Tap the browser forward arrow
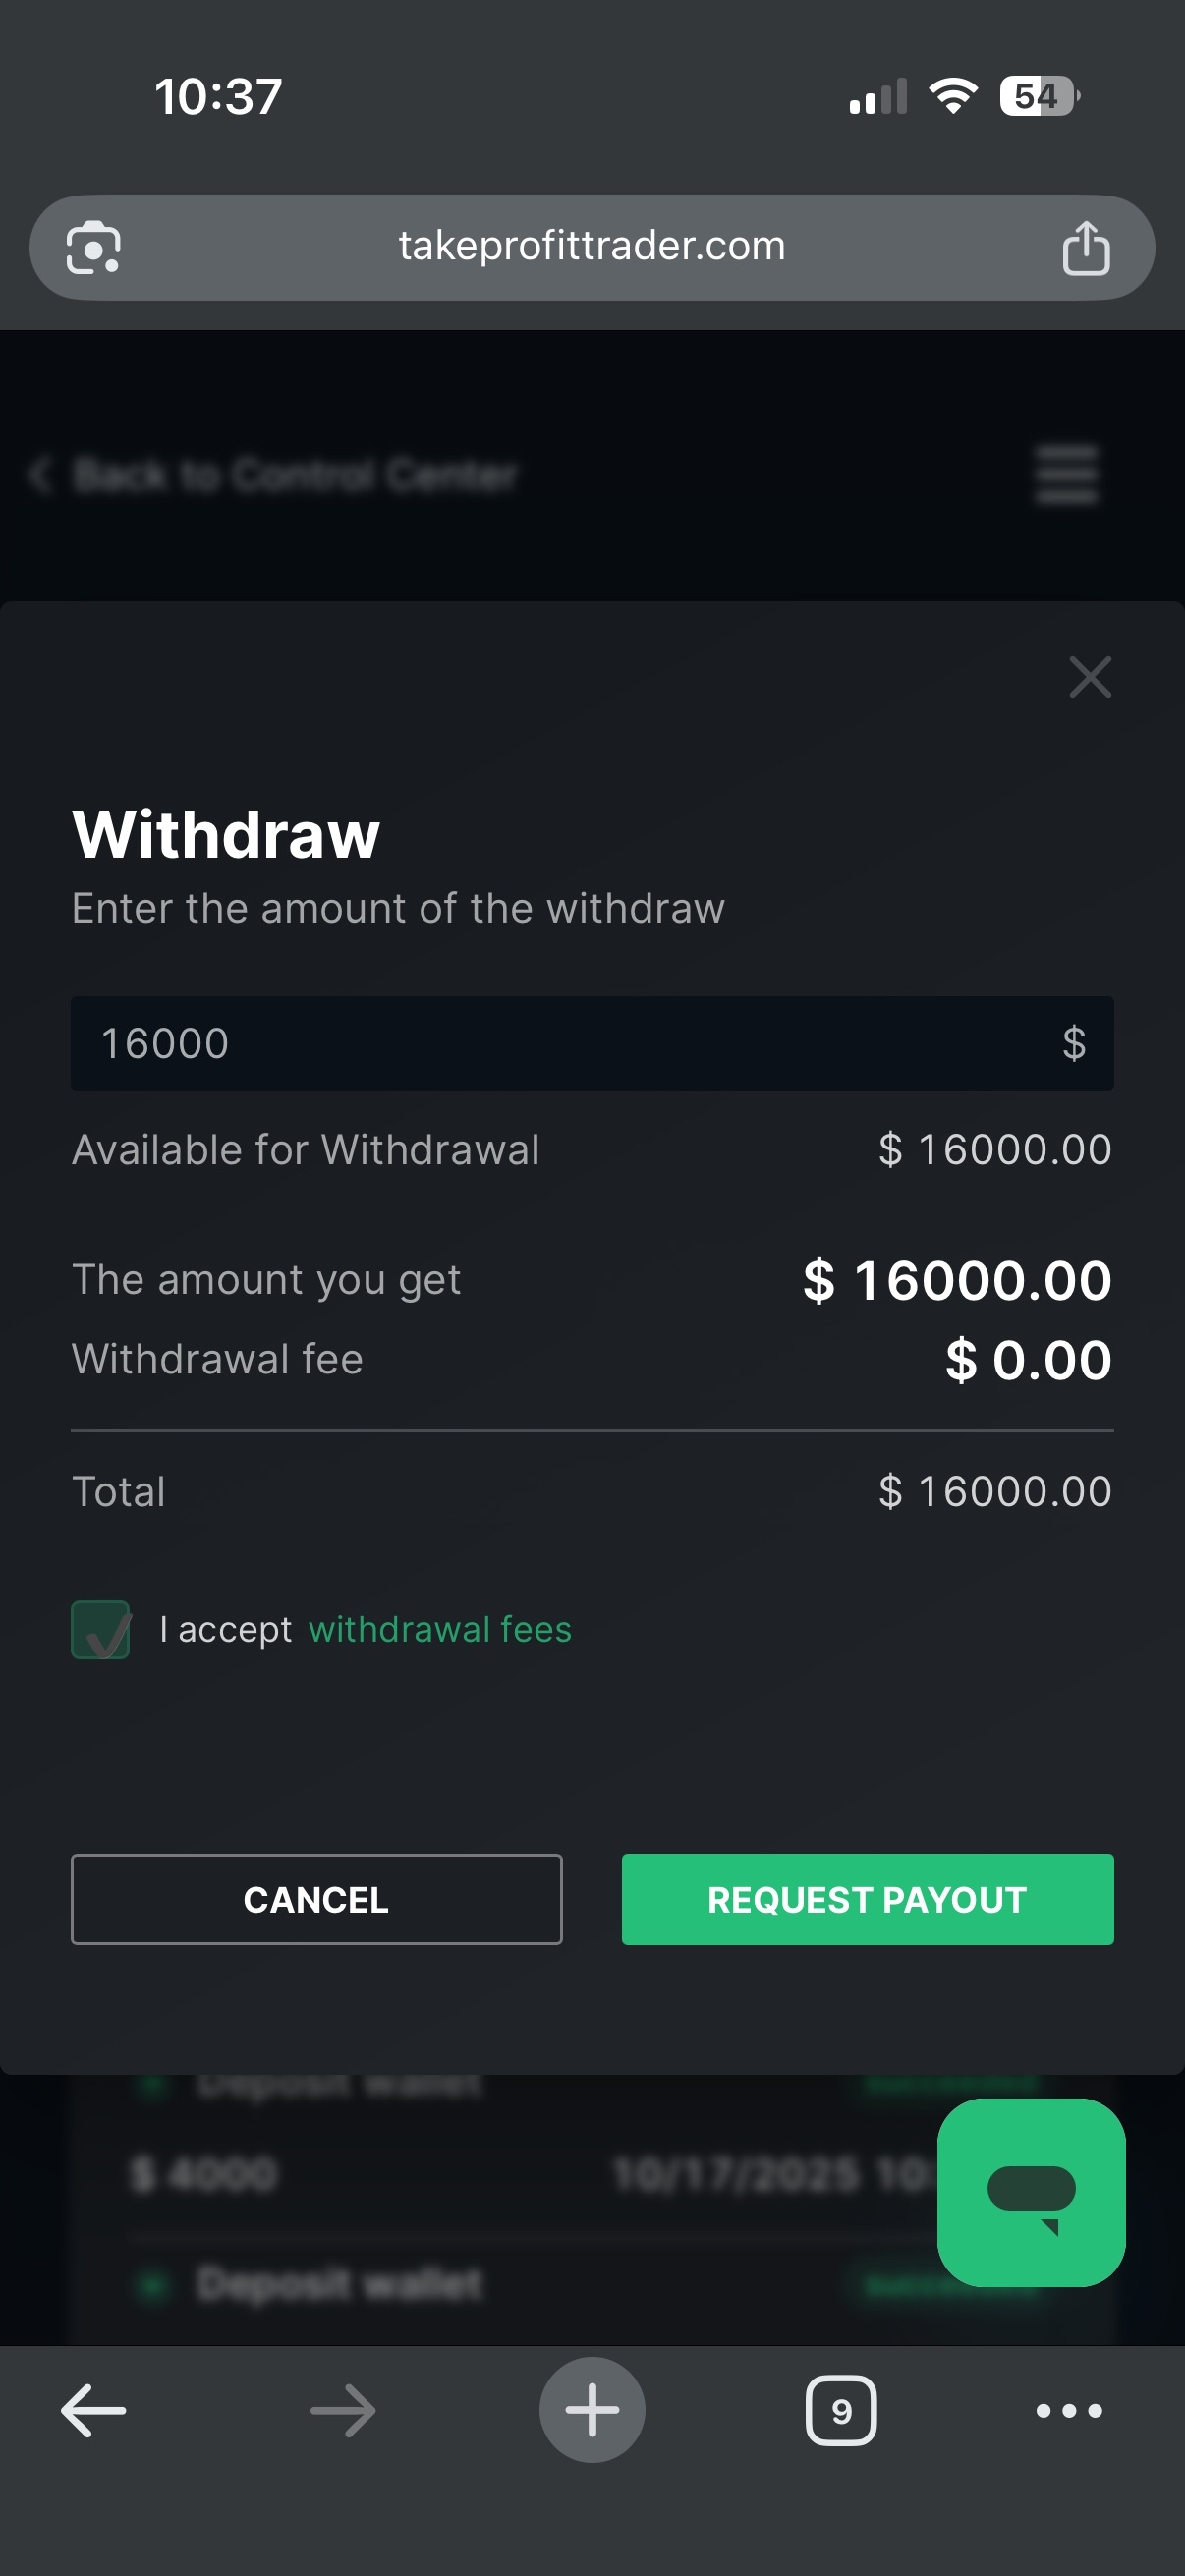Image resolution: width=1185 pixels, height=2576 pixels. (x=343, y=2410)
